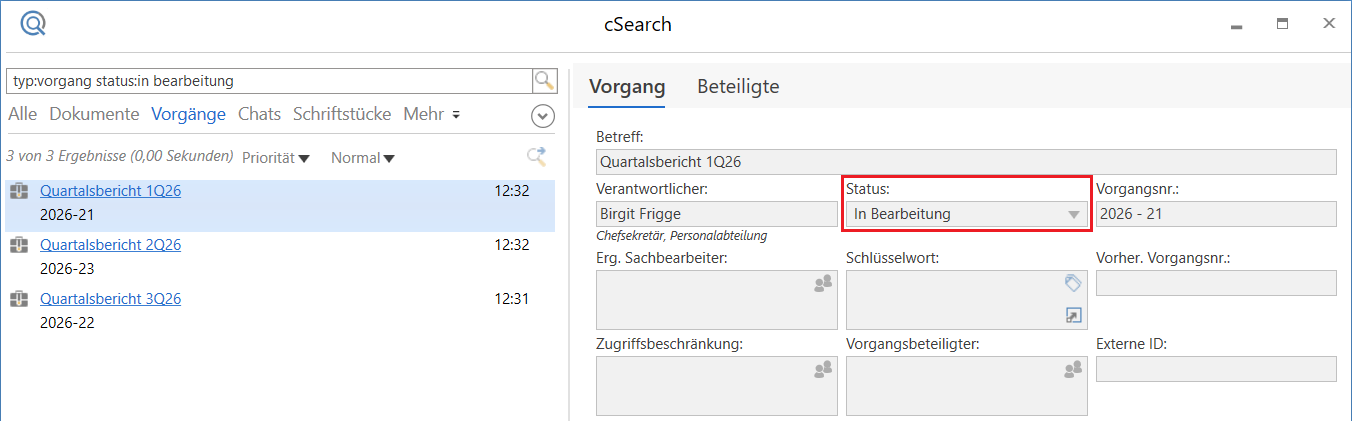This screenshot has height=421, width=1352.
Task: Switch to the Vorgang tab
Action: click(x=627, y=87)
